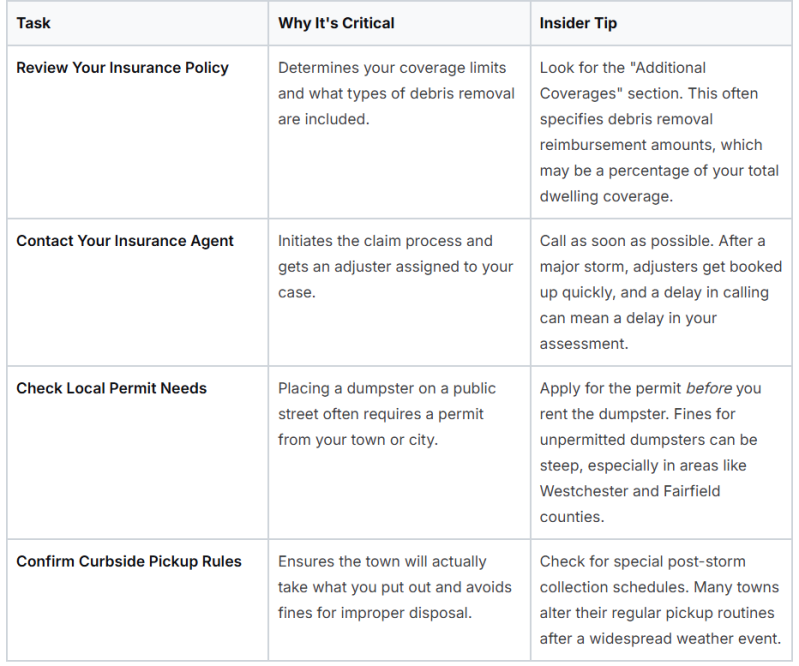Click the Call as soon as possible tip
The image size is (799, 666).
tap(661, 292)
